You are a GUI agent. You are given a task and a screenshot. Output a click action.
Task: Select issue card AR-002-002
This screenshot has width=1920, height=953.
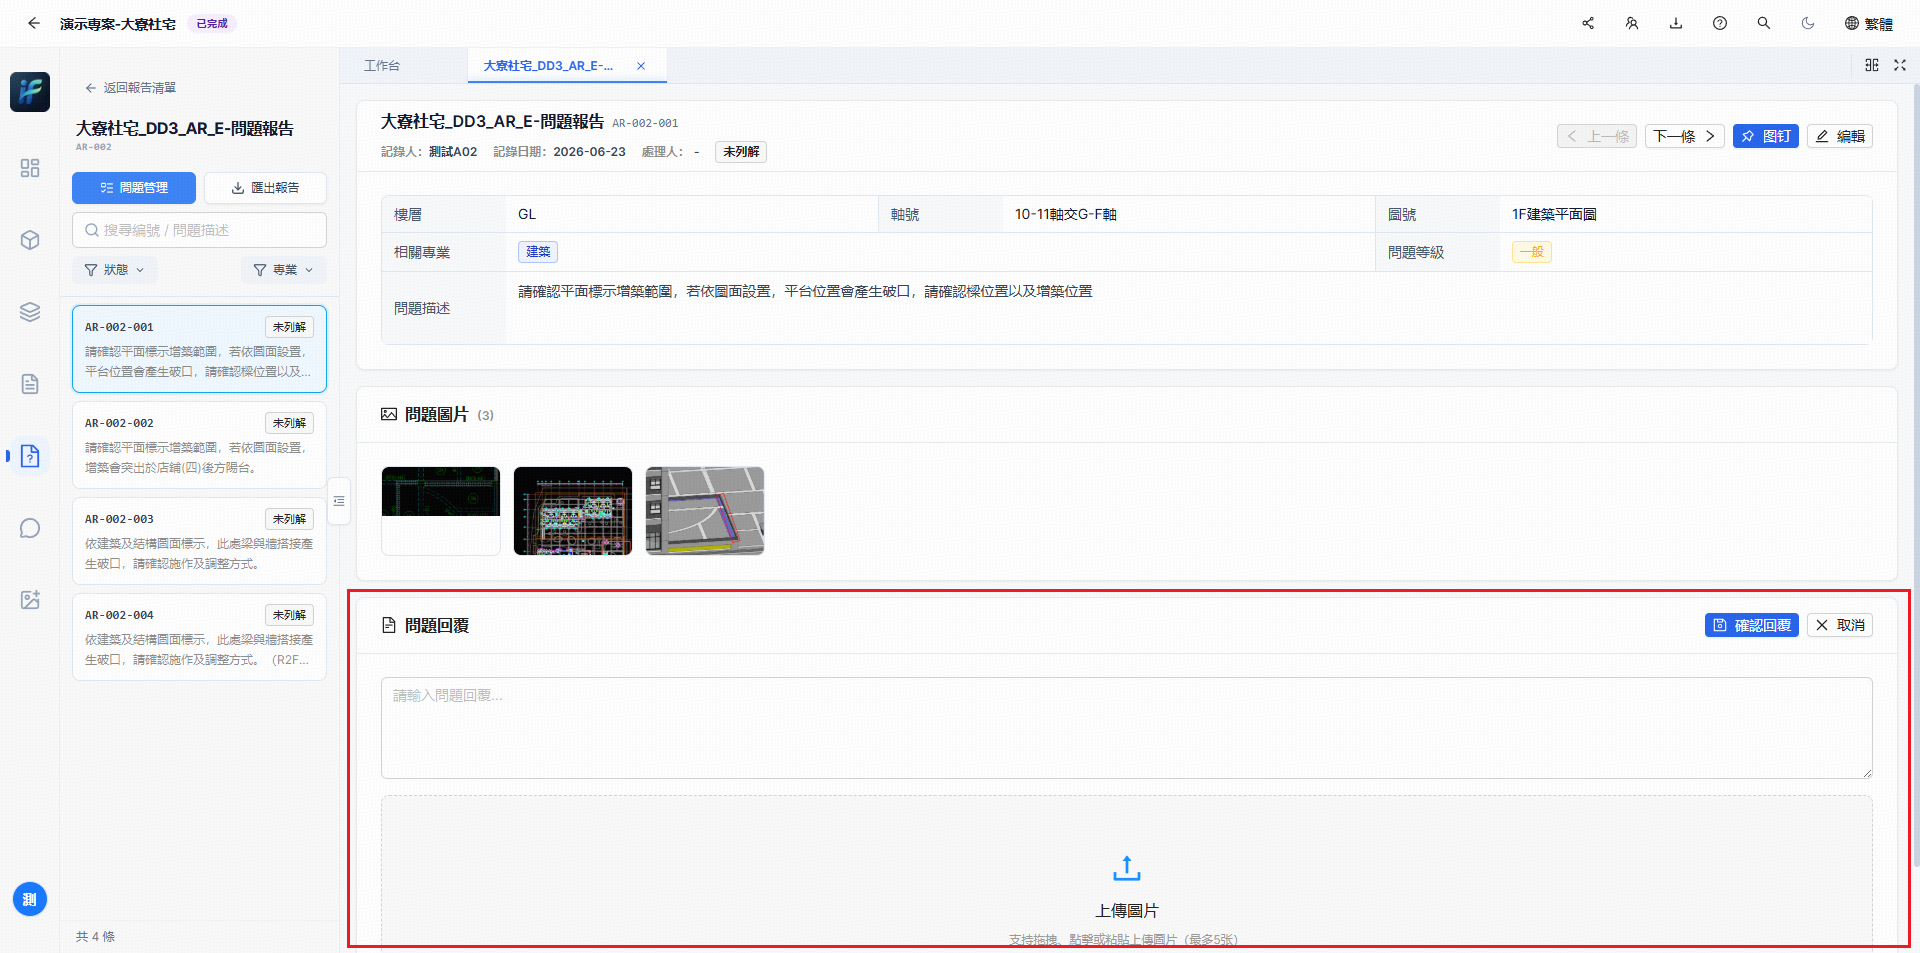[199, 445]
